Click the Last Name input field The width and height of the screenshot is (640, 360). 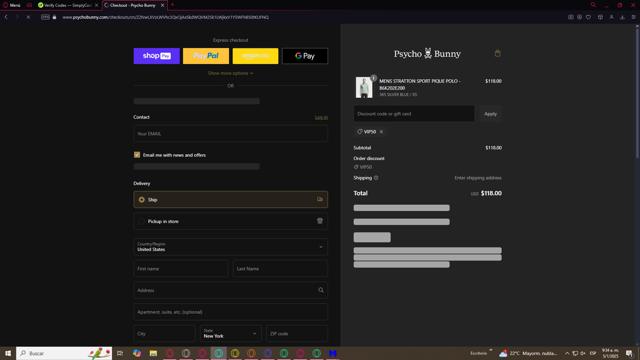[280, 269]
